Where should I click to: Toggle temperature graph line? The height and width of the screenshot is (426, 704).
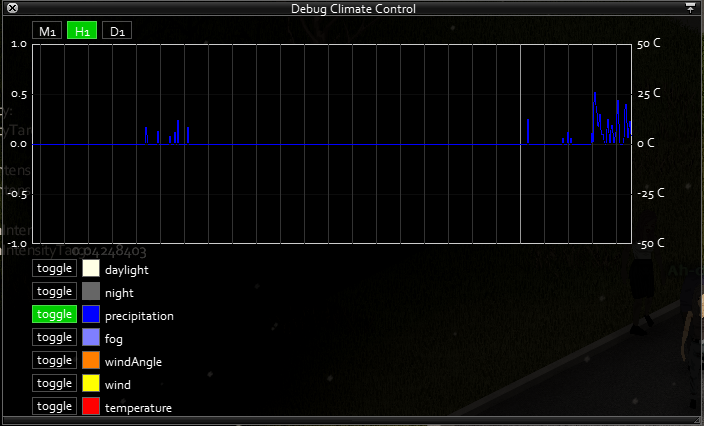[x=54, y=406]
